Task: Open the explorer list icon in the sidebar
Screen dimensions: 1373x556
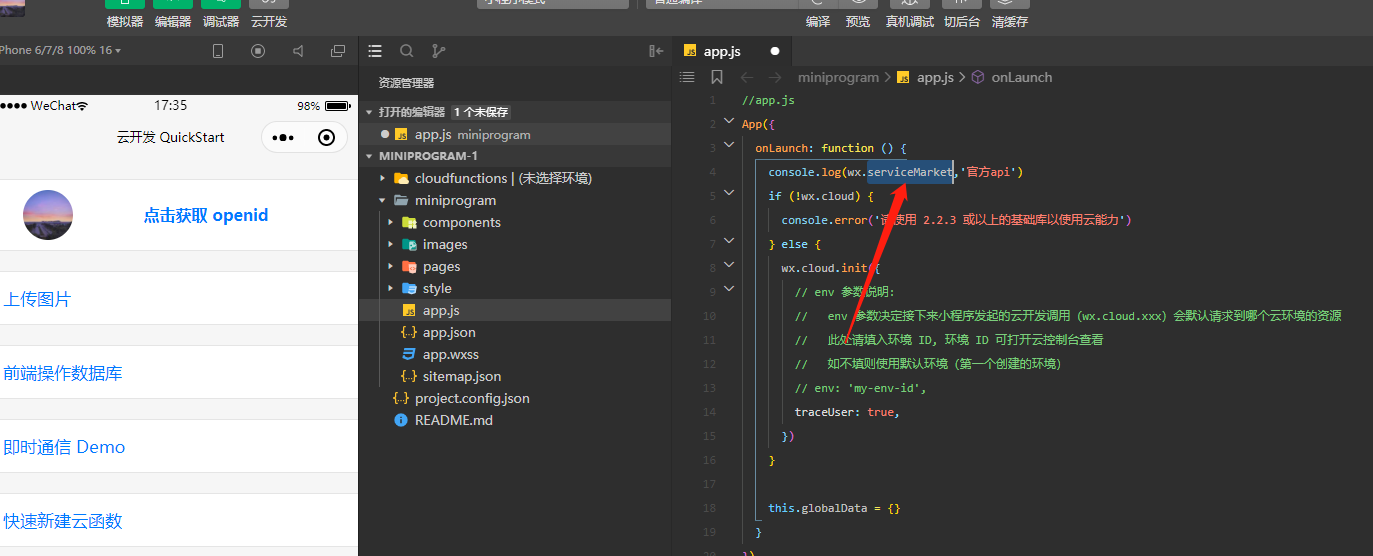Action: [x=375, y=51]
